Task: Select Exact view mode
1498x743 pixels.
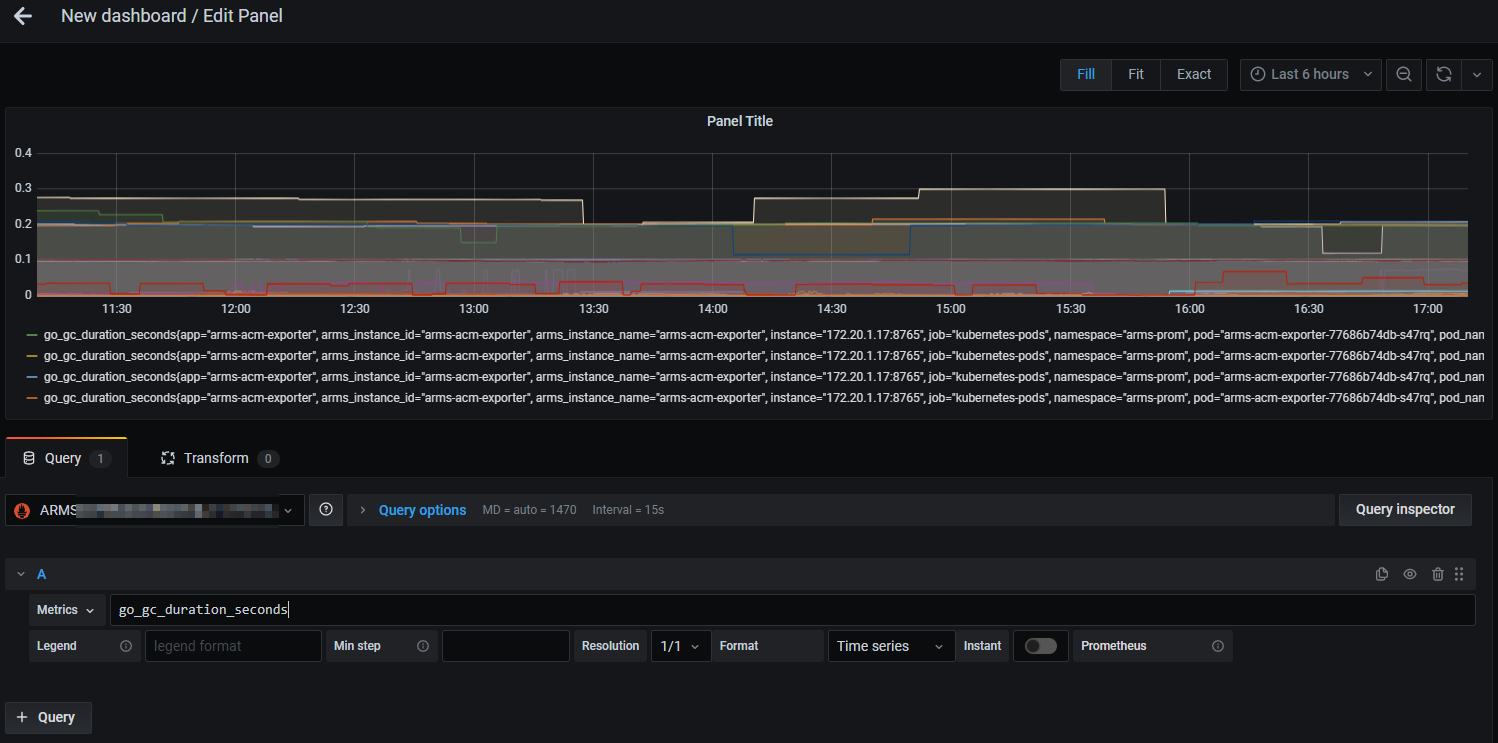Action: [1194, 74]
